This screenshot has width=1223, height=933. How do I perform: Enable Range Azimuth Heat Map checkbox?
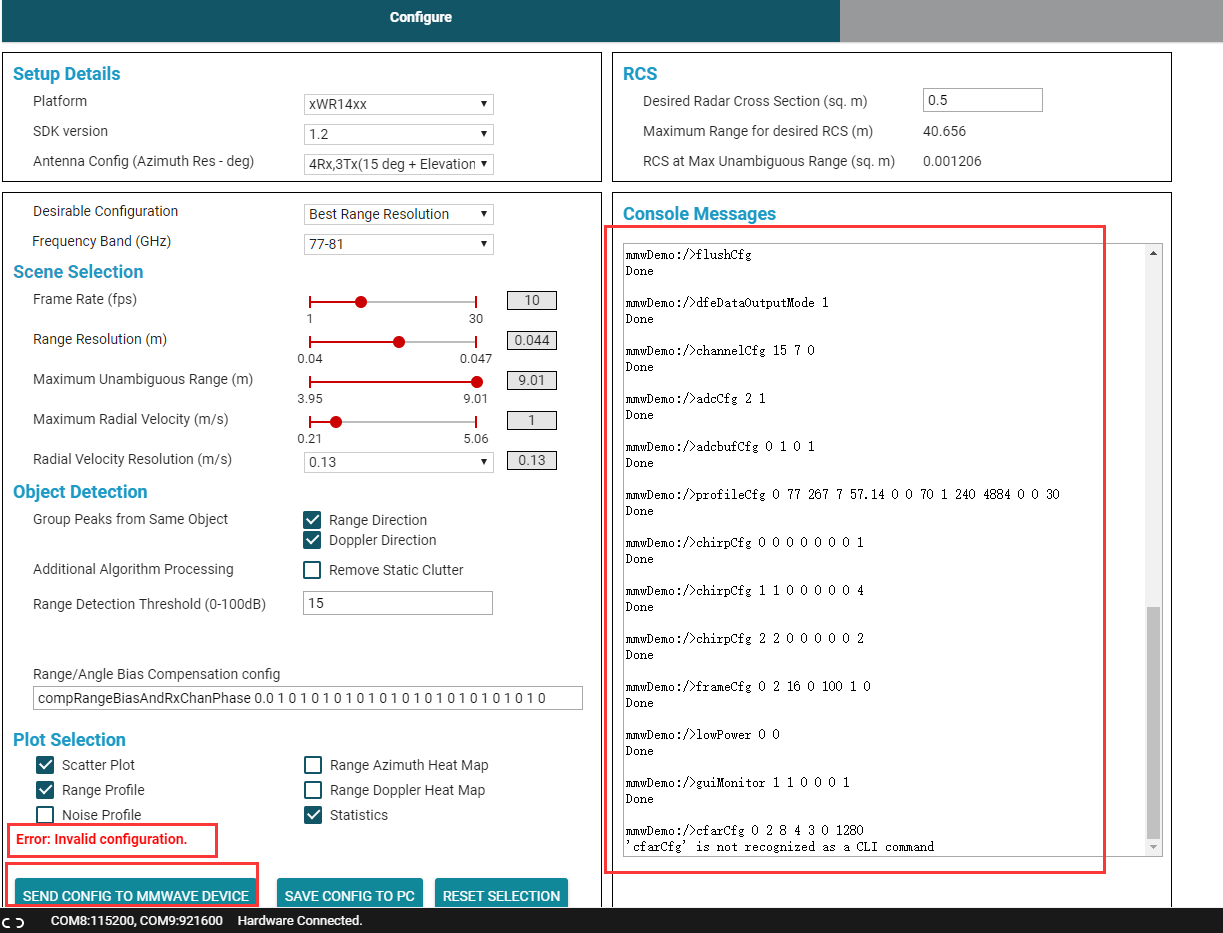tap(312, 765)
